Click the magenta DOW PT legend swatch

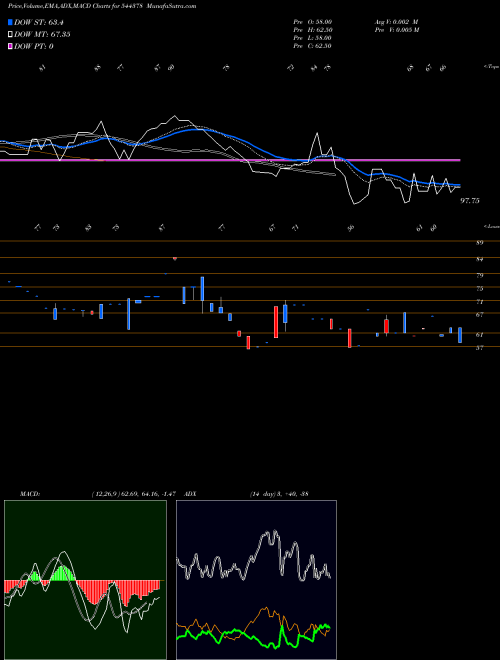click(x=11, y=46)
